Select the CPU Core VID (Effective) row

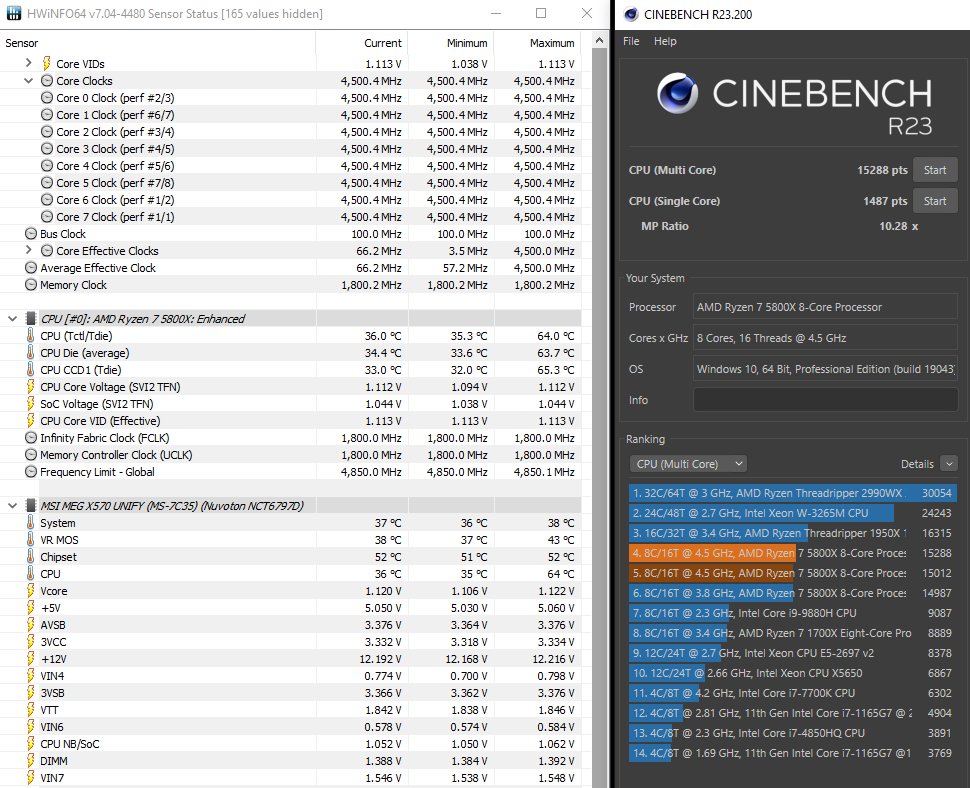pyautogui.click(x=291, y=421)
